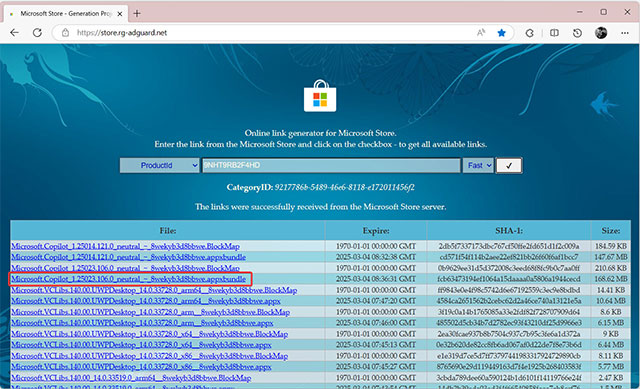Download VCLibs UWPDesktop 14.0.33728.0 arm64 appx link
This screenshot has width=640, height=389.
(x=146, y=301)
